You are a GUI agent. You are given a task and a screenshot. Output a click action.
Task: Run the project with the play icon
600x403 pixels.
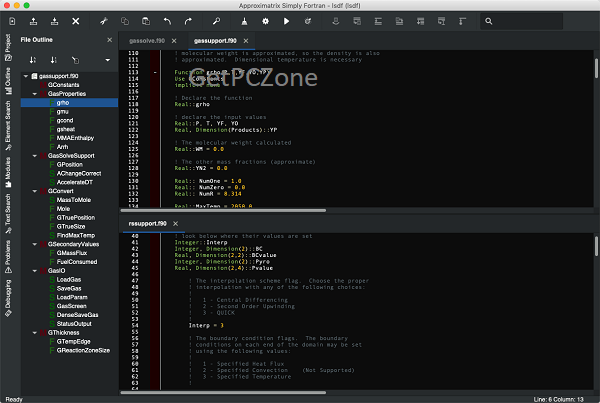[x=288, y=20]
